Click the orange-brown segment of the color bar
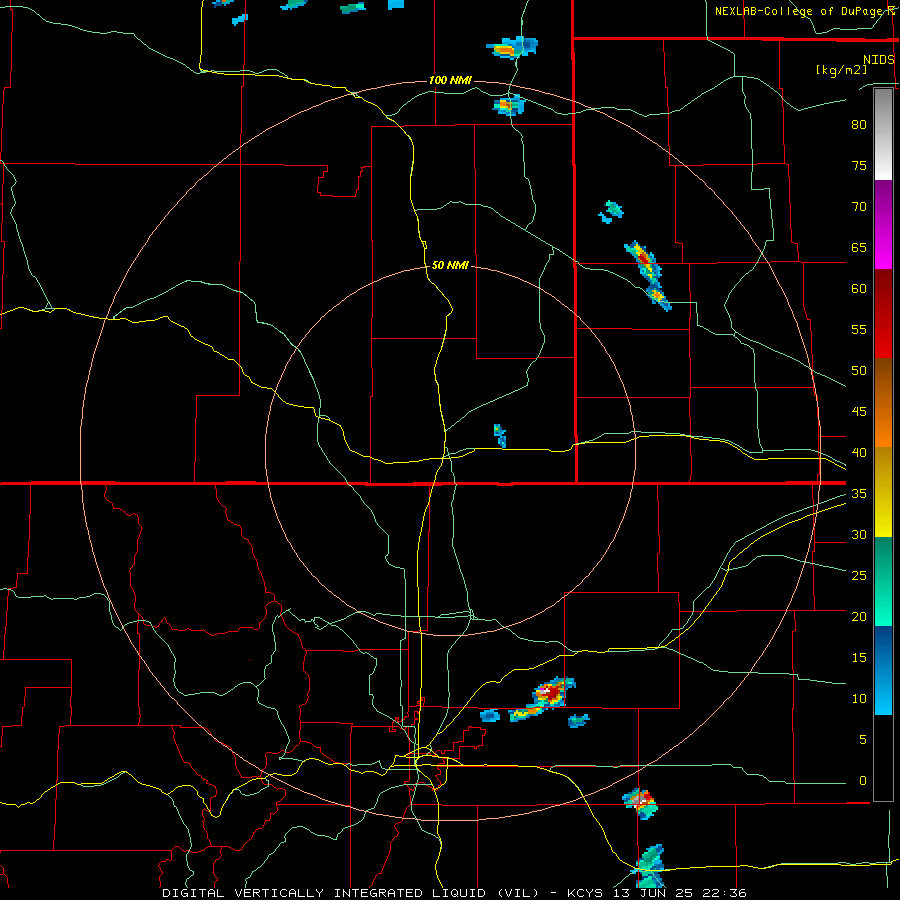The width and height of the screenshot is (900, 900). click(883, 403)
